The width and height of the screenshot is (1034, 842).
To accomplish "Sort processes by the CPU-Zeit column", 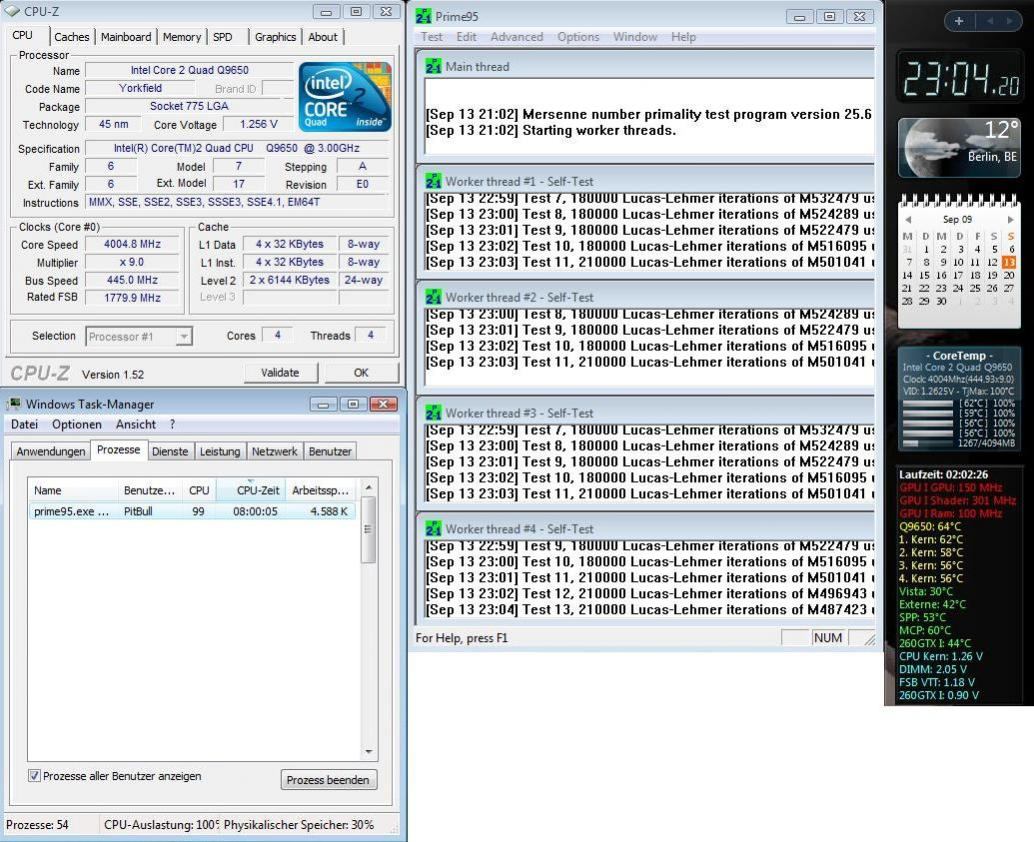I will coord(252,491).
